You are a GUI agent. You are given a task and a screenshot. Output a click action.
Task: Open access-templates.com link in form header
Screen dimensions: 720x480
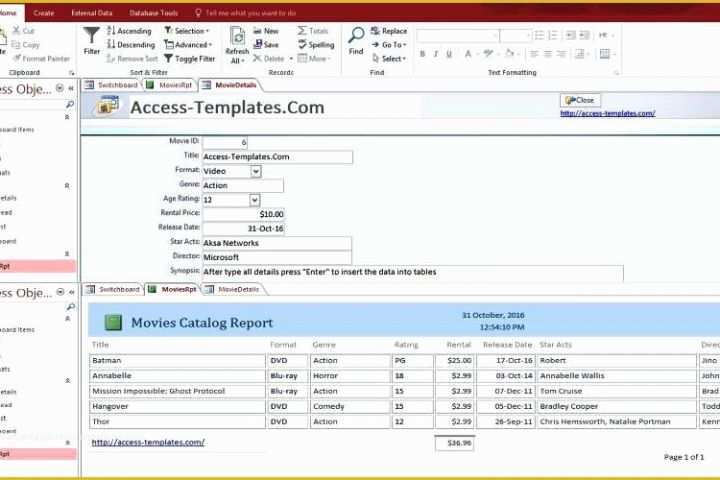tap(608, 113)
